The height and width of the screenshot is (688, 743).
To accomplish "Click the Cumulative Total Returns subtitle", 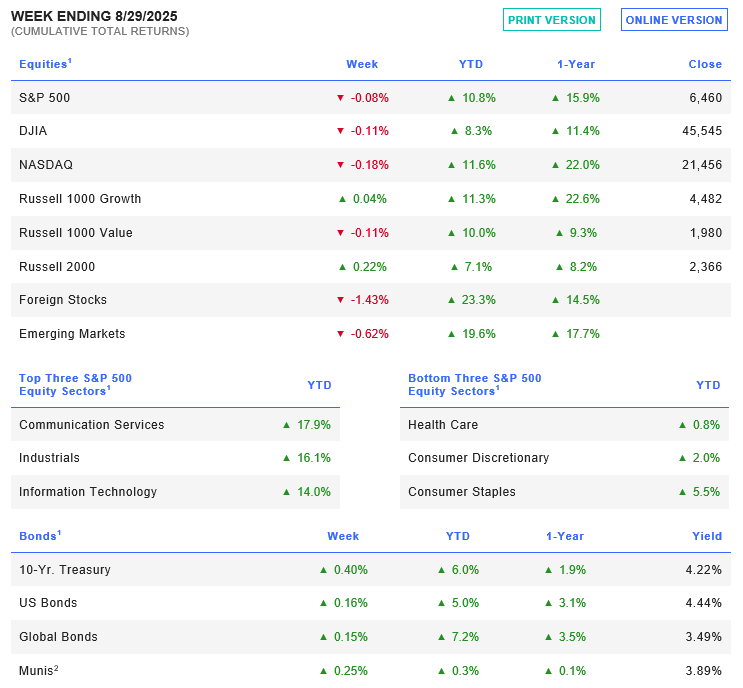I will 100,31.
